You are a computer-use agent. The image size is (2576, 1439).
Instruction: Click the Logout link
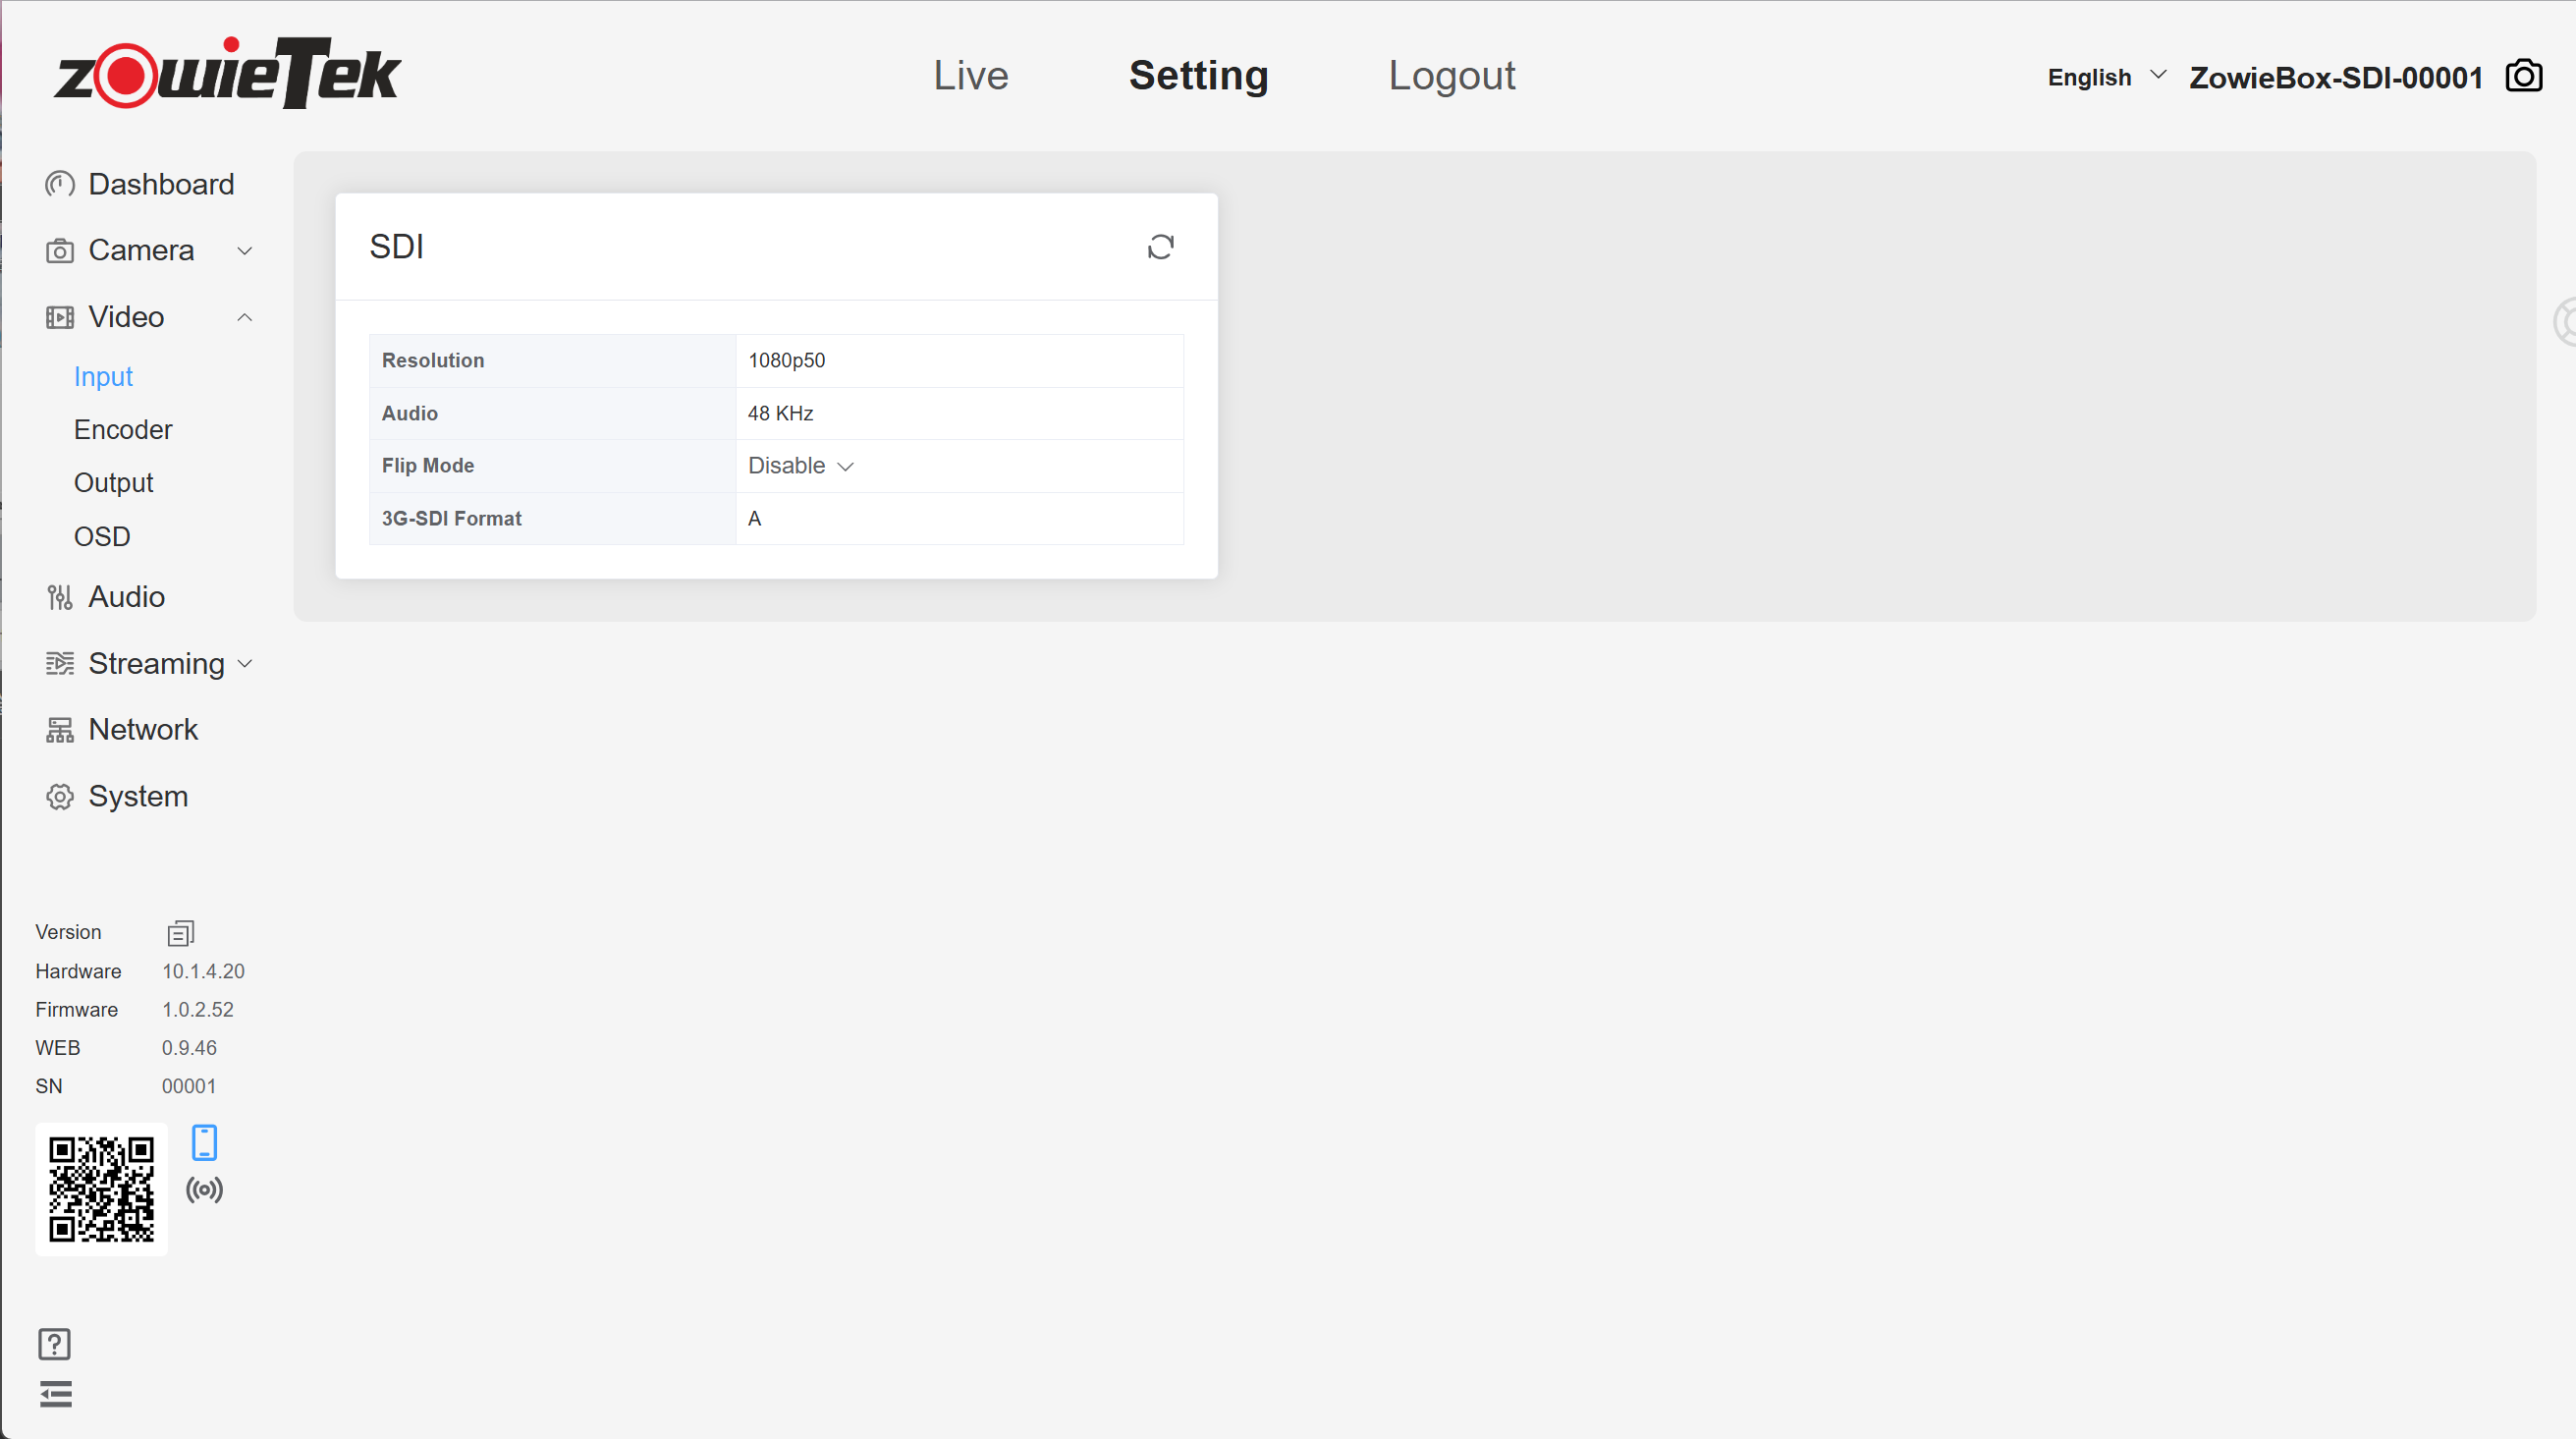[1451, 76]
